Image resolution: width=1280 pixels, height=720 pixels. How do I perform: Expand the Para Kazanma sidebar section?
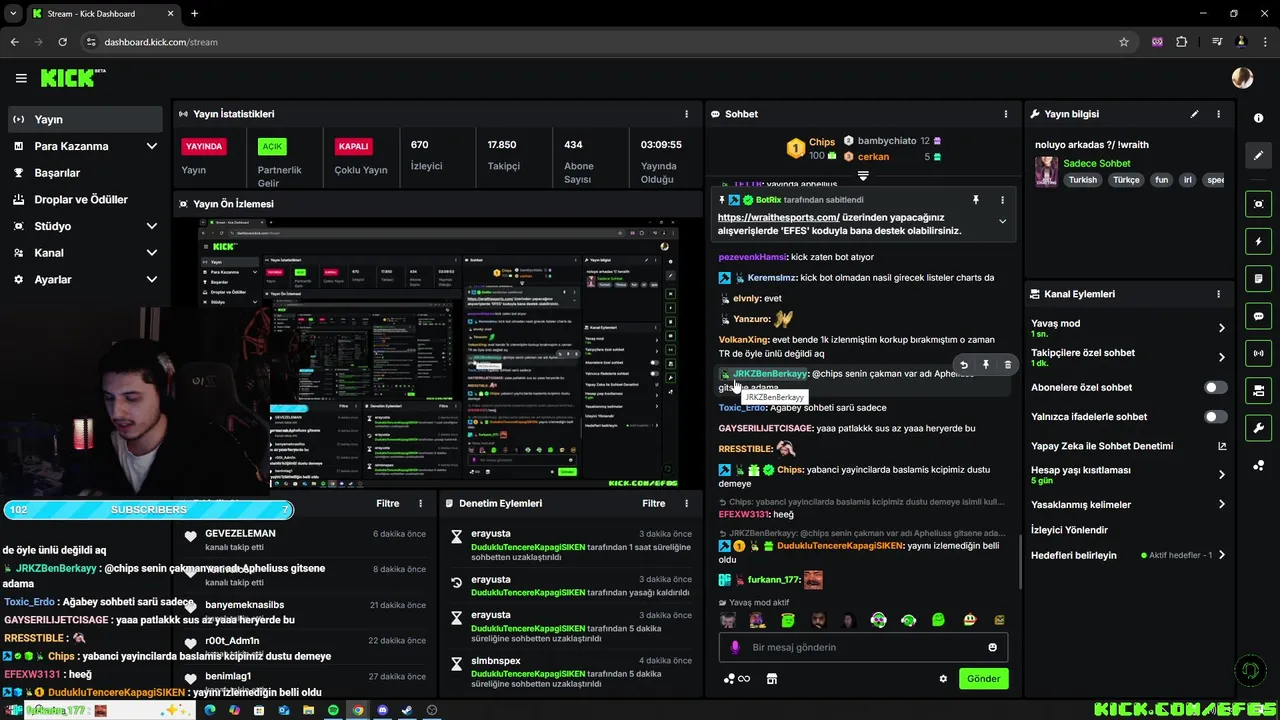(x=151, y=146)
